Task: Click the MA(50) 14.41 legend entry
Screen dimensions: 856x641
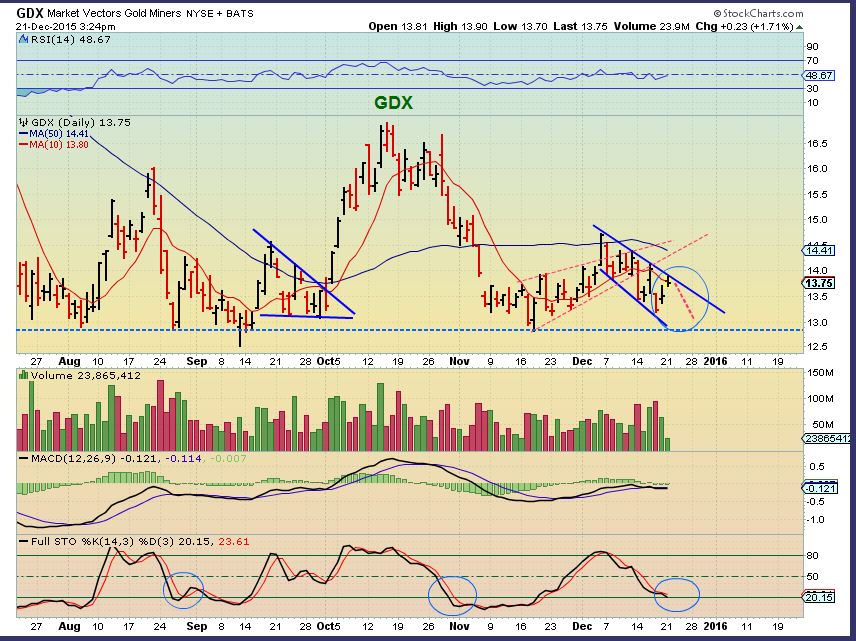Action: pos(54,134)
